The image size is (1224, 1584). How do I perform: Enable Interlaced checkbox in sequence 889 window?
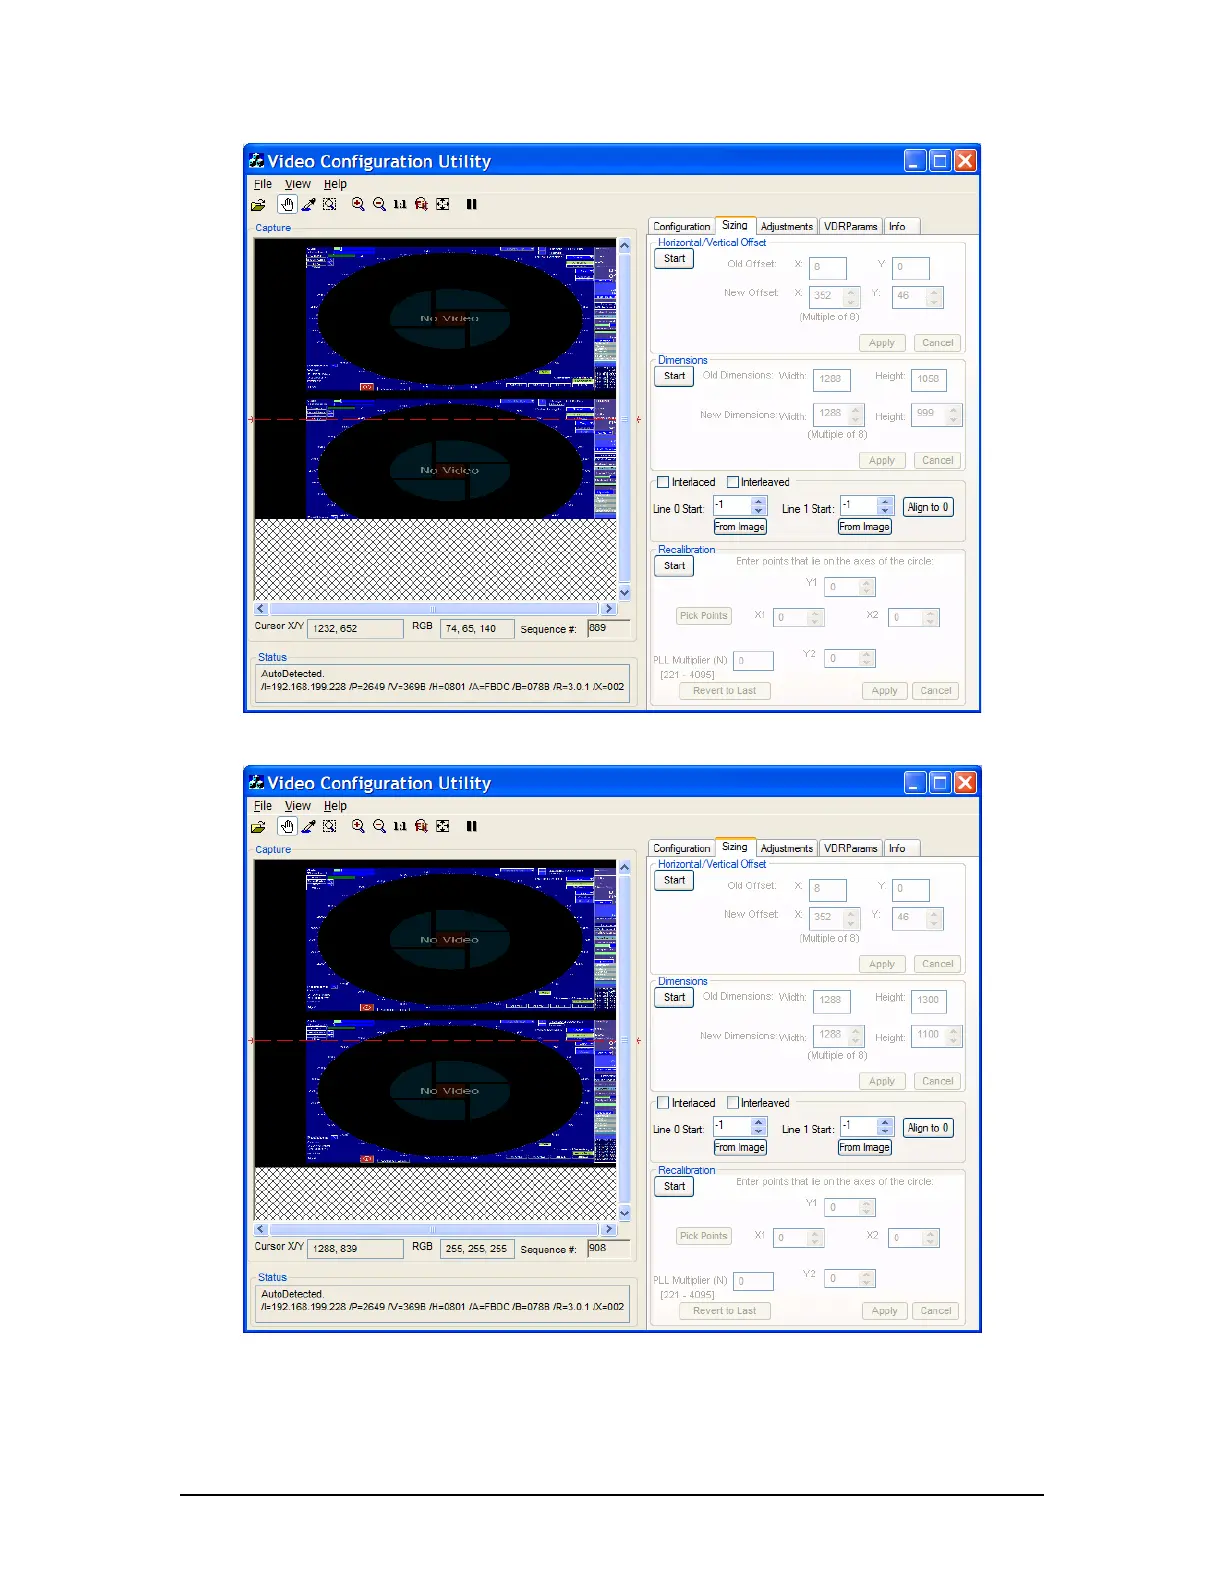click(662, 482)
